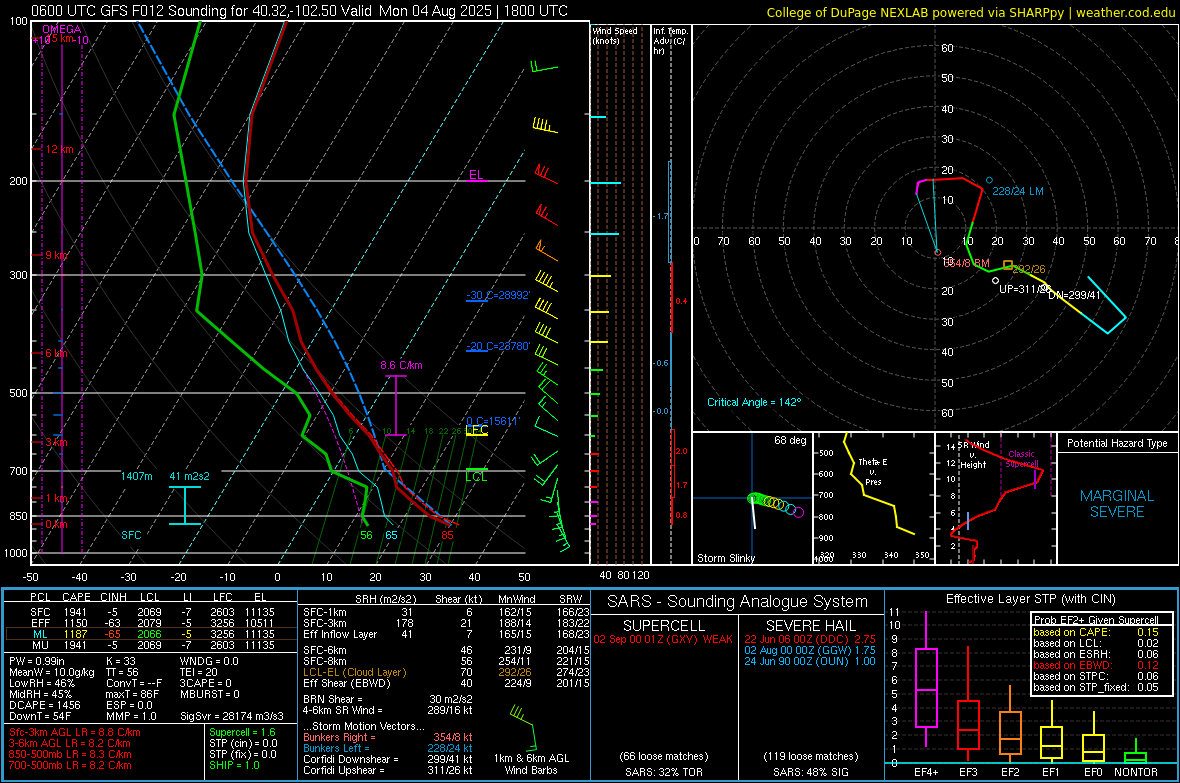Select the highlighted ML parcel row
The image size is (1180, 783).
(153, 634)
